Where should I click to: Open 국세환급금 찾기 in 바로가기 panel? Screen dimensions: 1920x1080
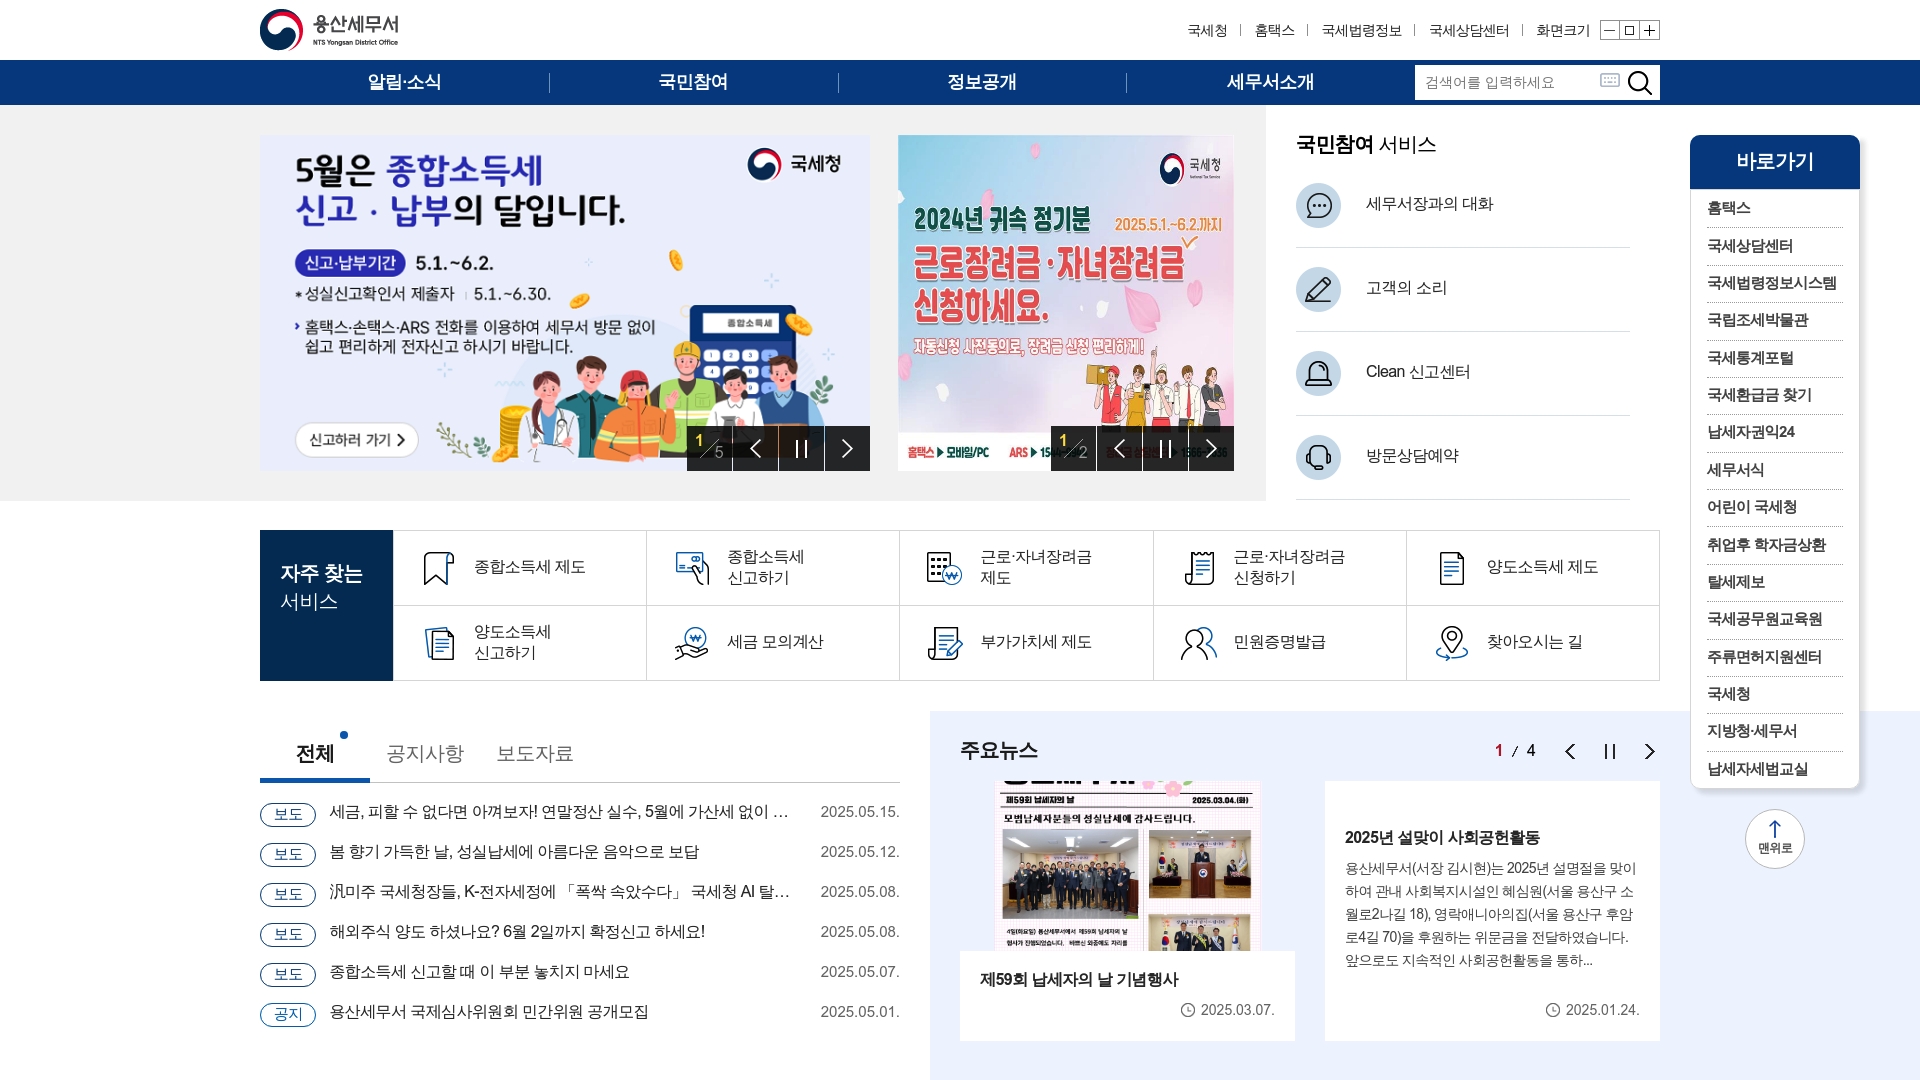pos(1759,396)
